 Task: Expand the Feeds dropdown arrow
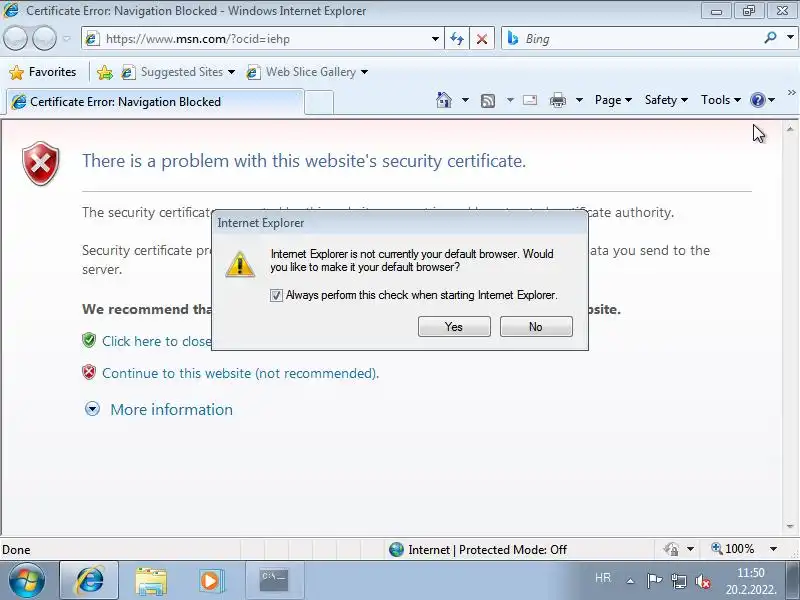510,100
